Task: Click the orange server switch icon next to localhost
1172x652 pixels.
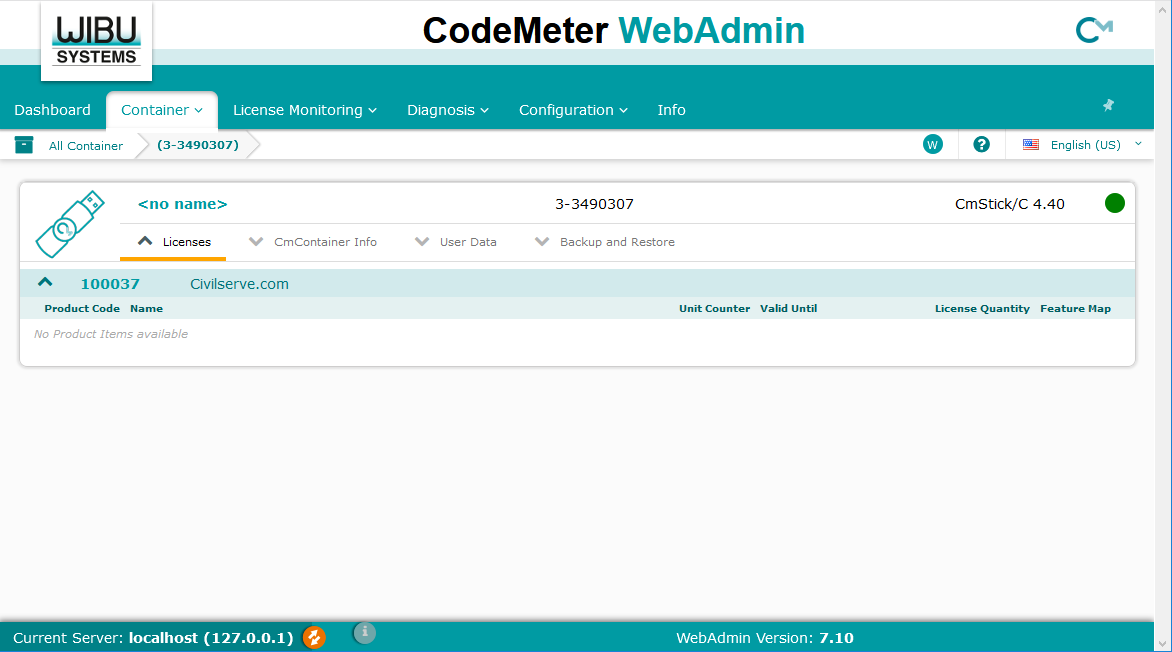Action: [x=313, y=637]
